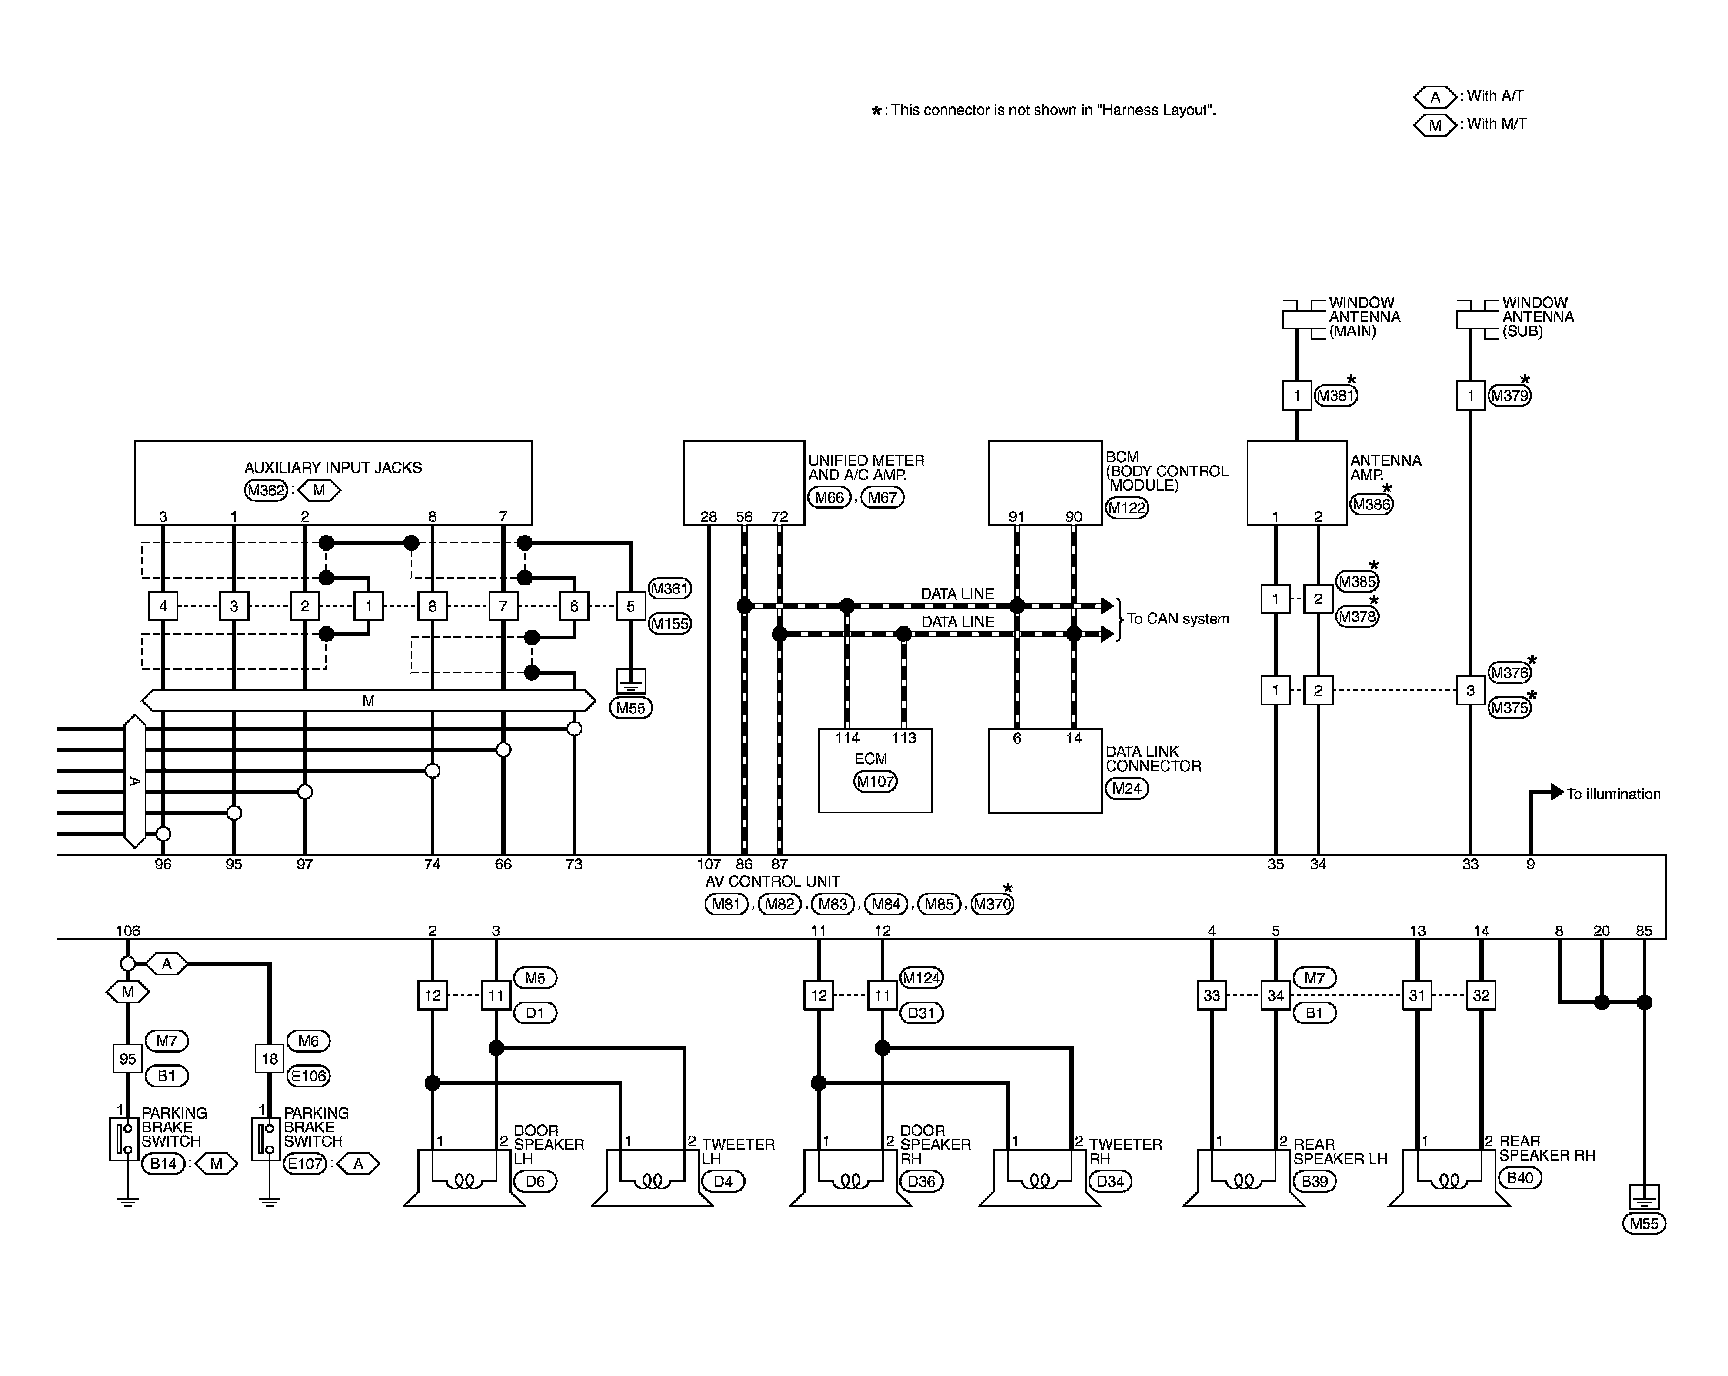Click the 'To CAN system' label
Viewport: 1728px width, 1376px height.
(1178, 619)
